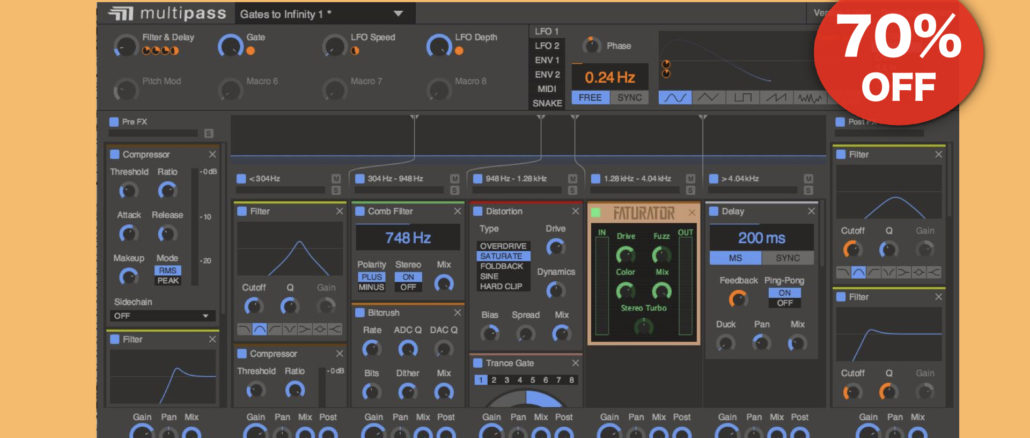Viewport: 1030px width, 438px height.
Task: Set LFO rate mode to SYNC
Action: (629, 97)
